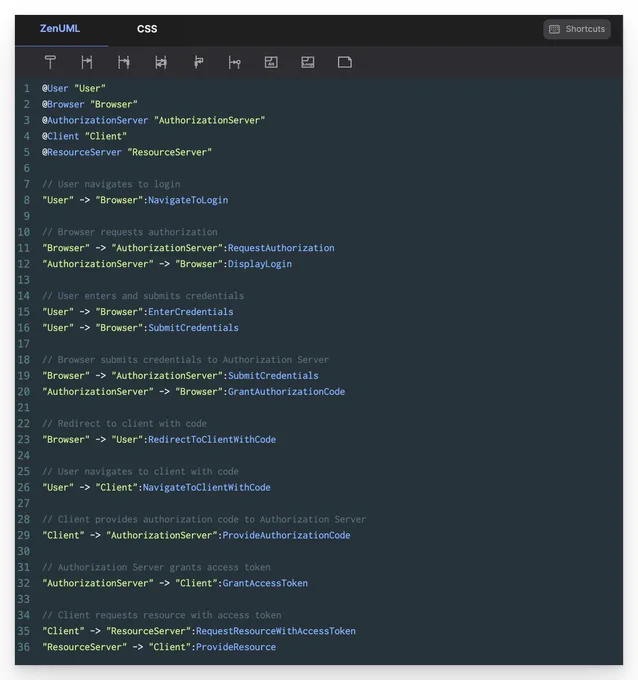The width and height of the screenshot is (638, 680).
Task: Click the @AuthorizationServer declaration line
Action: point(154,121)
